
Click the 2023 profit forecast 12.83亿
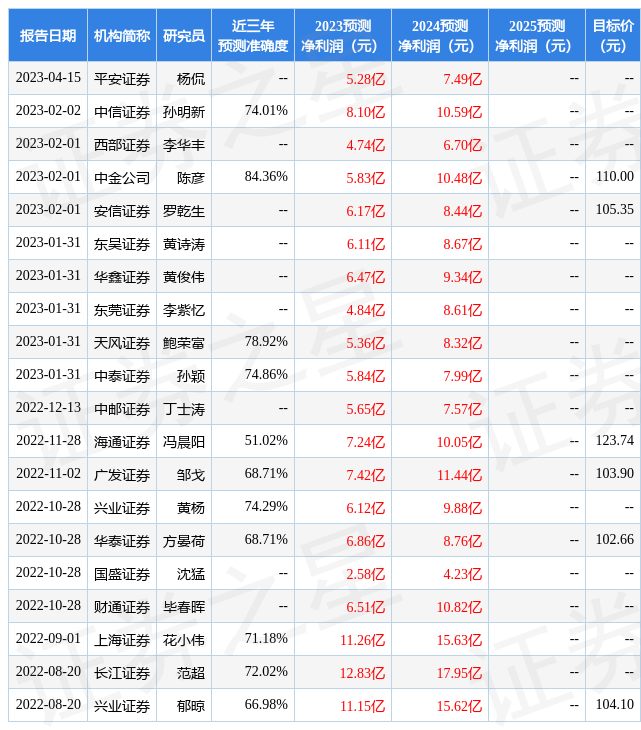point(362,673)
